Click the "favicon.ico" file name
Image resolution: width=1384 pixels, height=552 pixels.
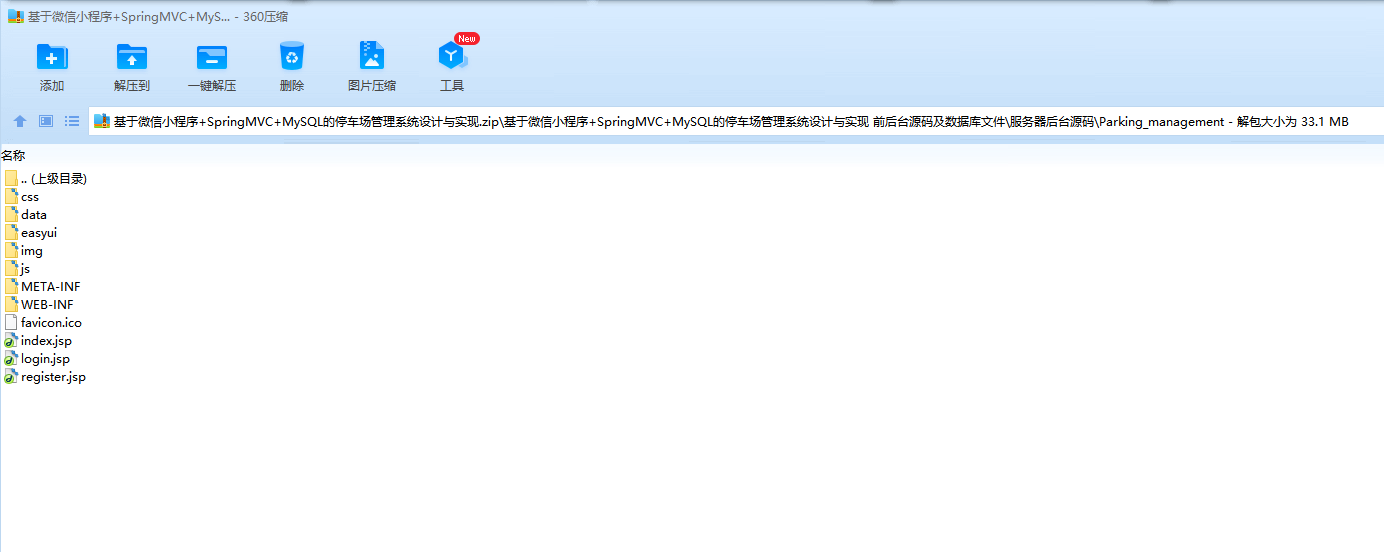(51, 323)
